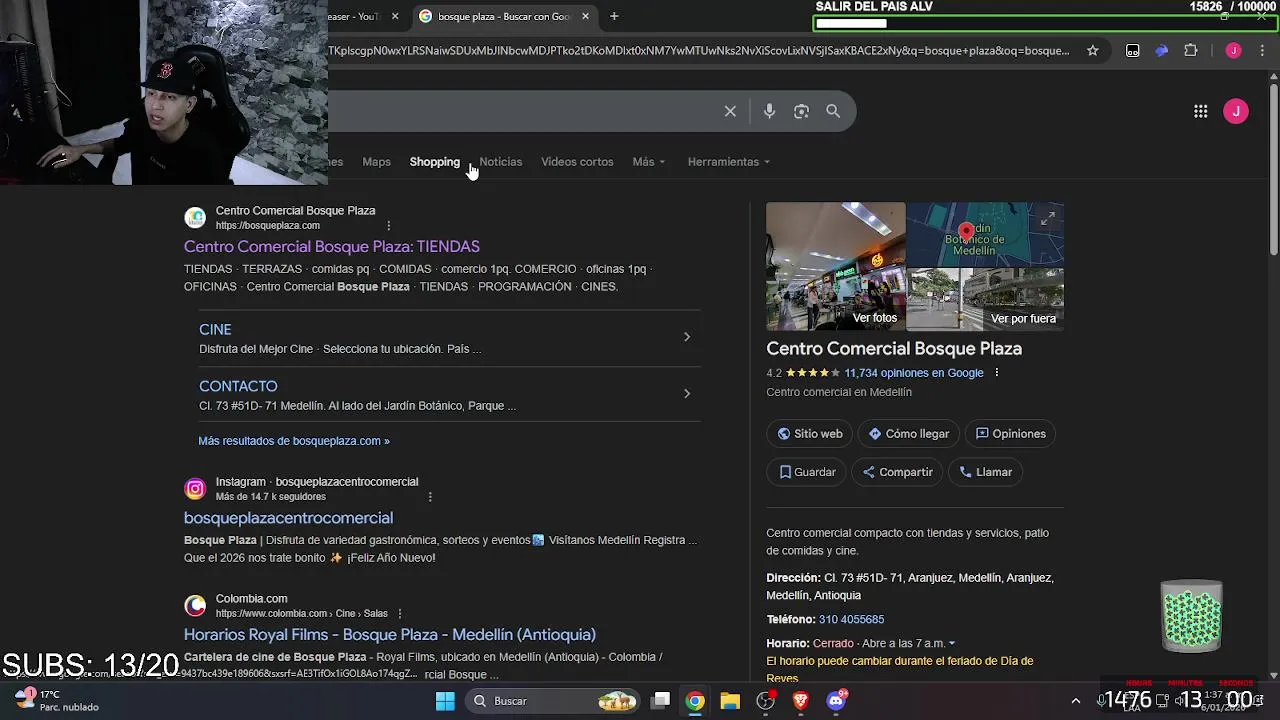This screenshot has height=720, width=1280.
Task: Click the Google search input field
Action: click(520, 111)
